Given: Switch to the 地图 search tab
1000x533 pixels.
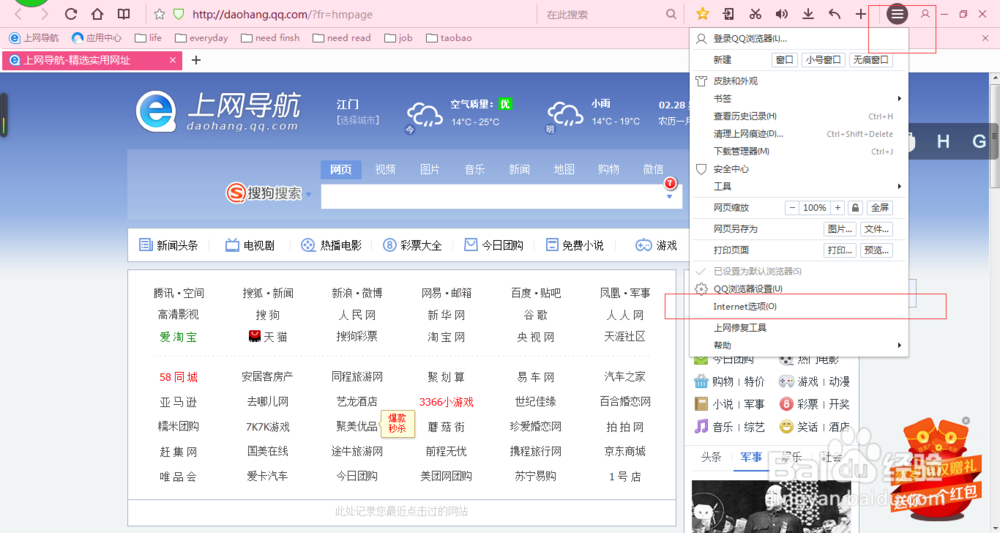Looking at the screenshot, I should click(564, 170).
